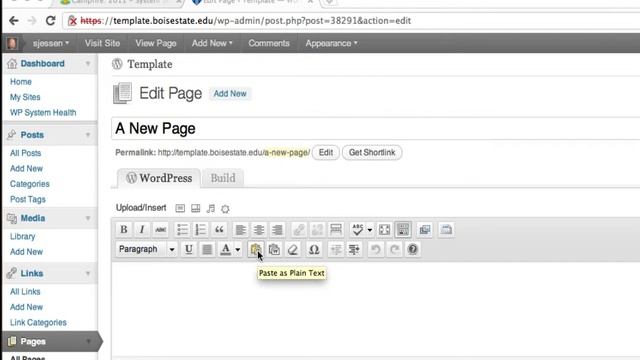
Task: Insert the More tag
Action: point(336,229)
